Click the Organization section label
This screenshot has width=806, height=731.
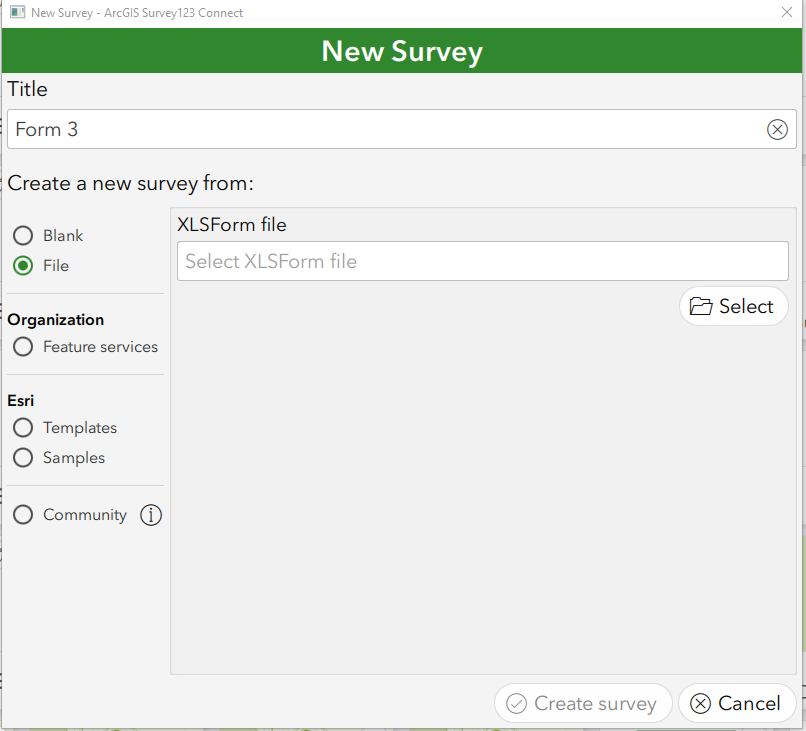click(x=55, y=319)
